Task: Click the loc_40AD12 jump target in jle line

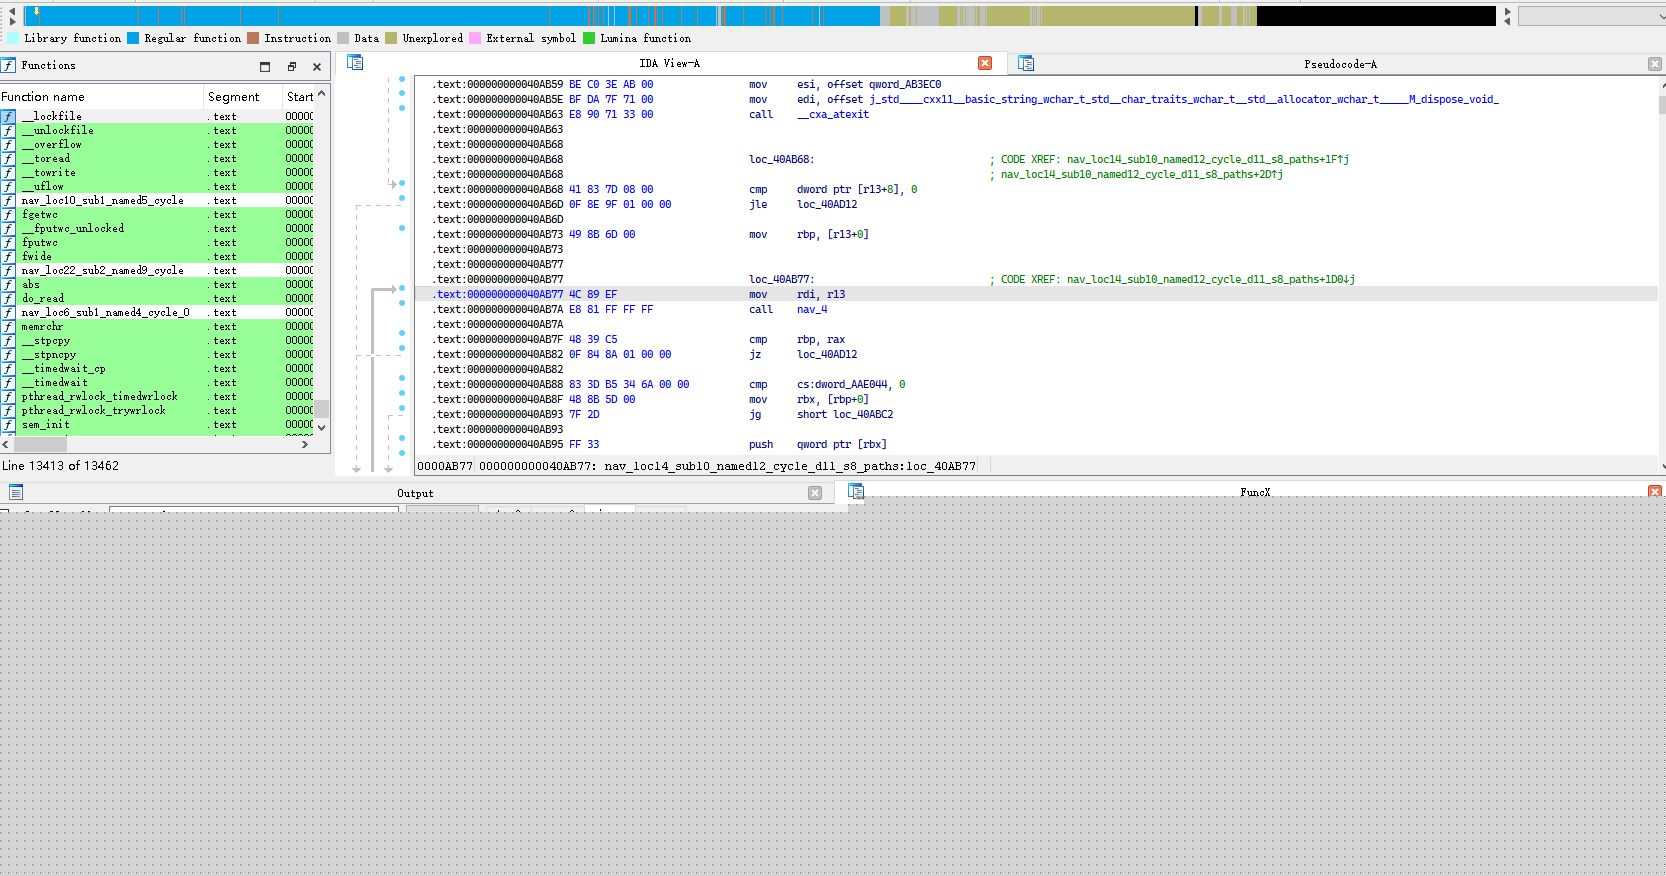Action: tap(826, 204)
